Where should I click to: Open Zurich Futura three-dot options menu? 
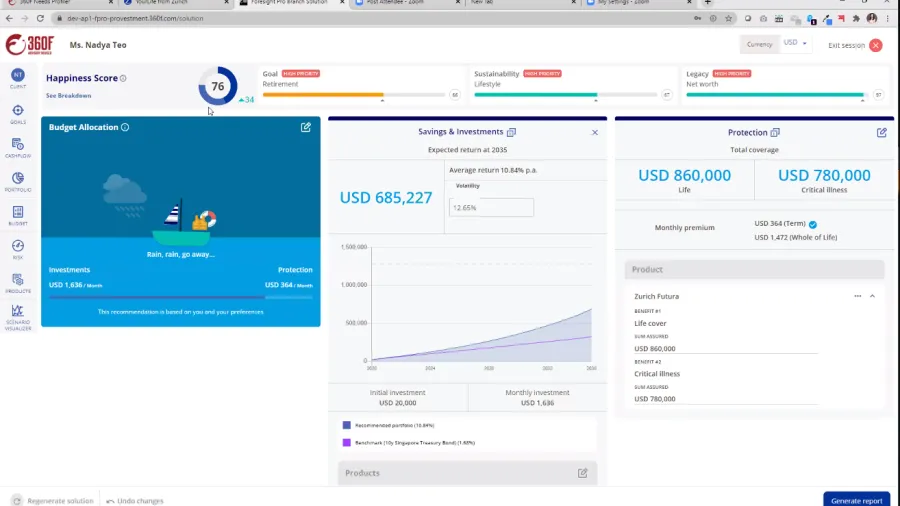click(x=857, y=296)
